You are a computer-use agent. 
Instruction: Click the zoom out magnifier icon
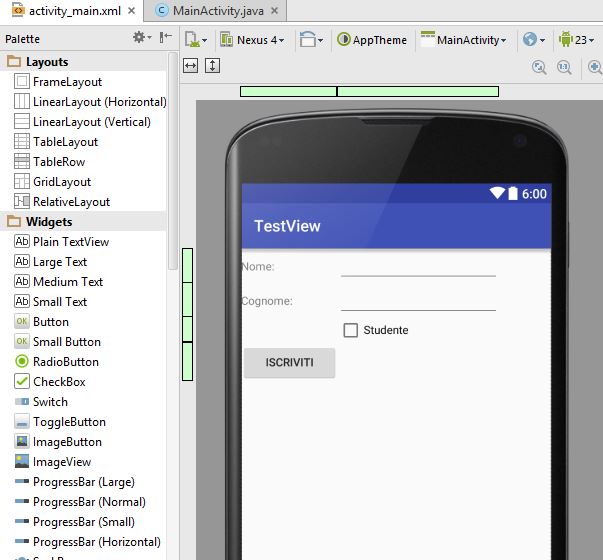point(564,67)
